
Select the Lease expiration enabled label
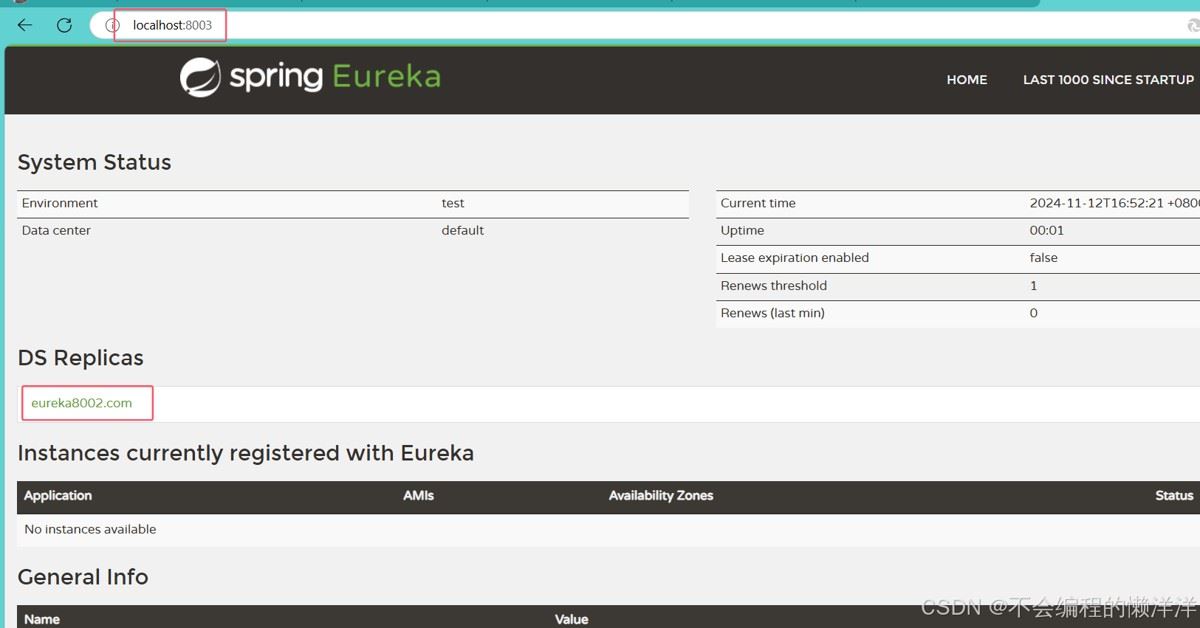click(795, 258)
